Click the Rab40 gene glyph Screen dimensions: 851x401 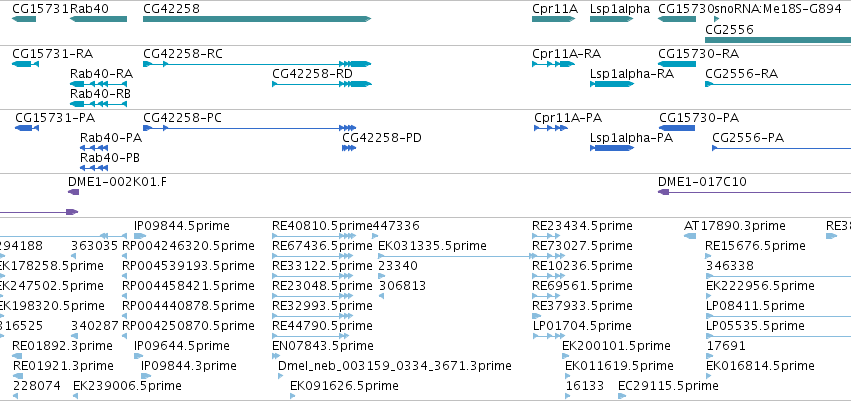pyautogui.click(x=98, y=19)
